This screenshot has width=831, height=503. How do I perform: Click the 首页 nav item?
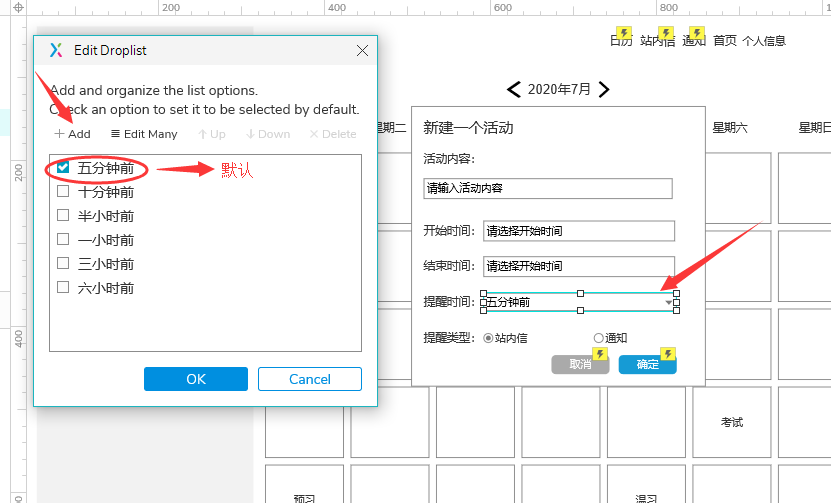coord(725,41)
